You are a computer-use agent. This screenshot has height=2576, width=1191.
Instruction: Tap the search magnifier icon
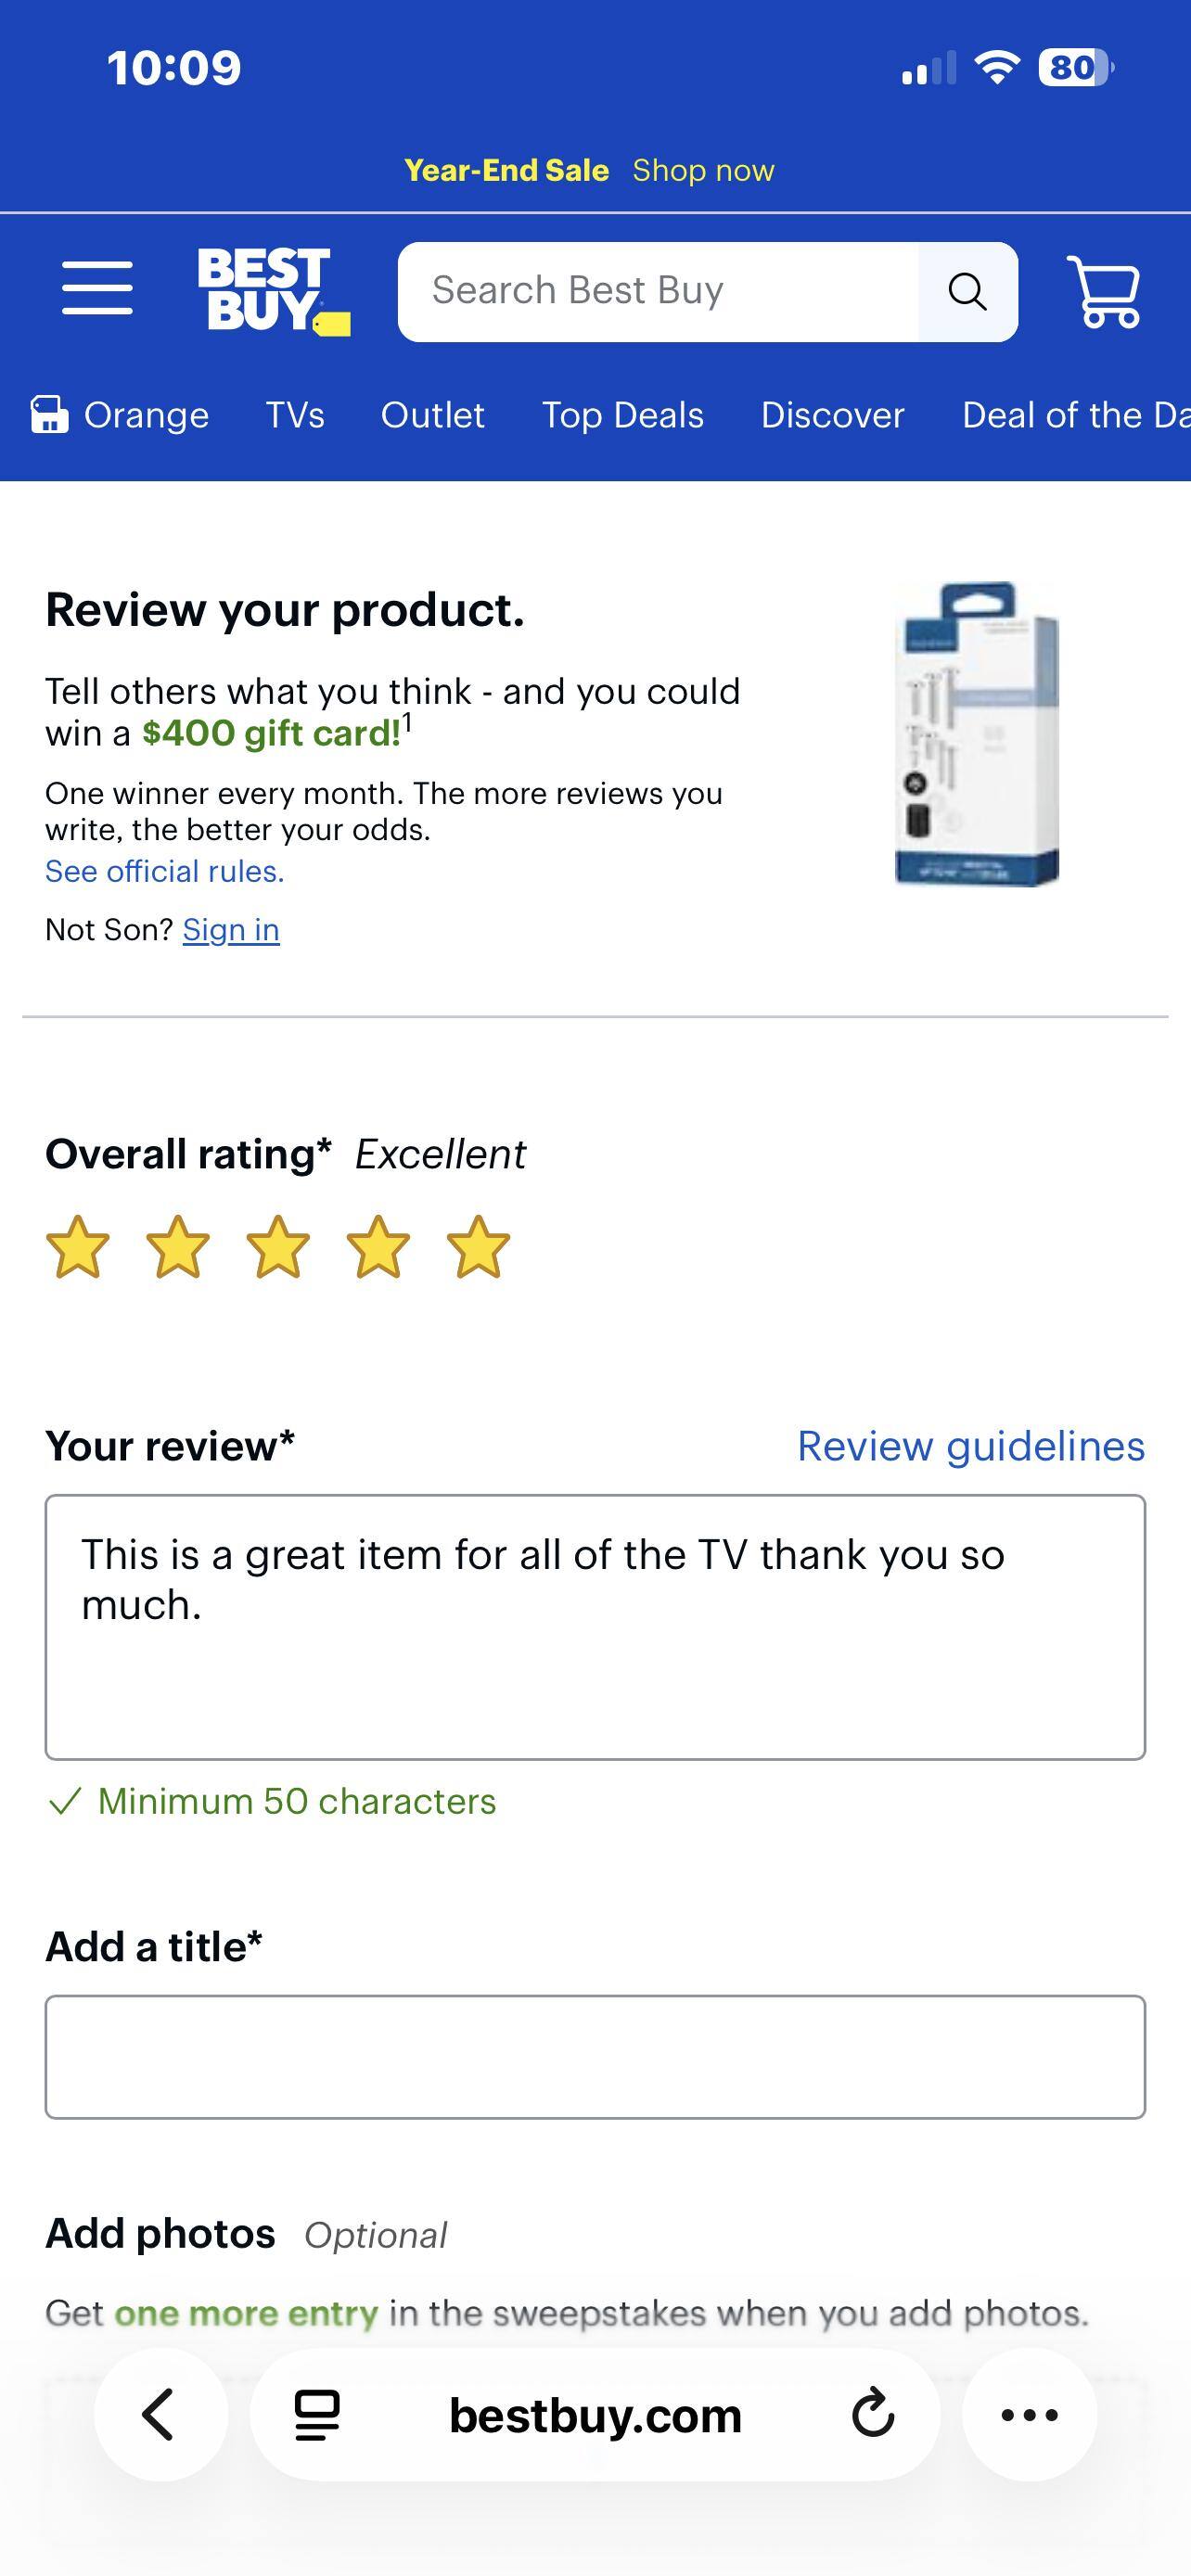[x=966, y=291]
